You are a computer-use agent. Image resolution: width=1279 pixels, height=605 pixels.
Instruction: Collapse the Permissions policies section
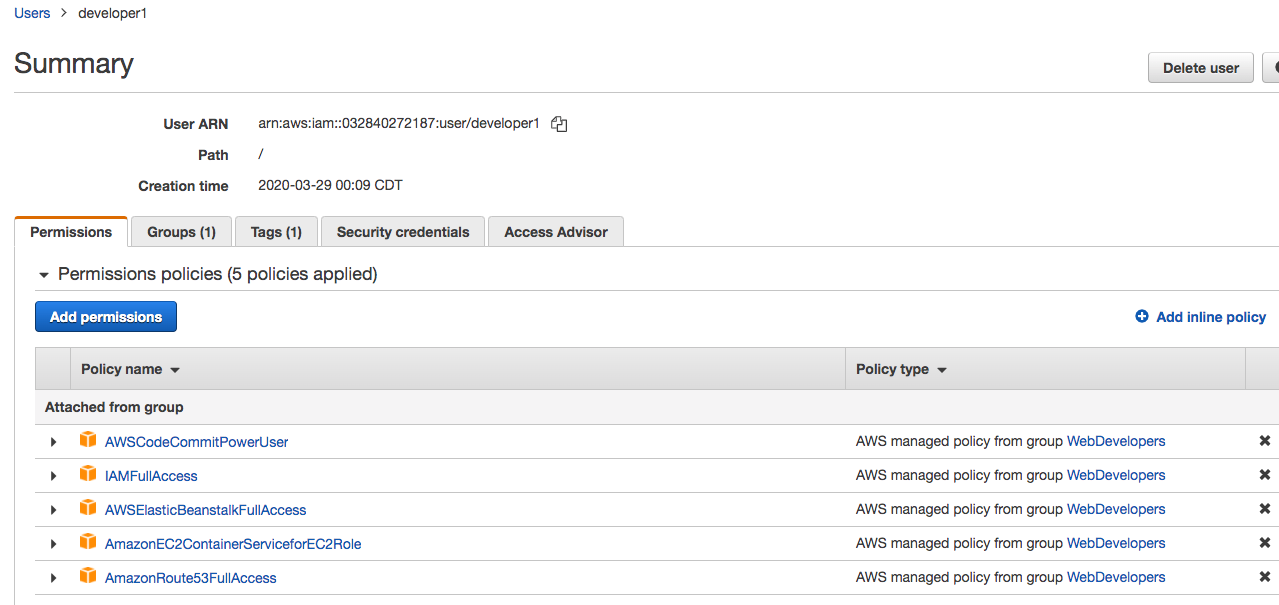click(43, 274)
